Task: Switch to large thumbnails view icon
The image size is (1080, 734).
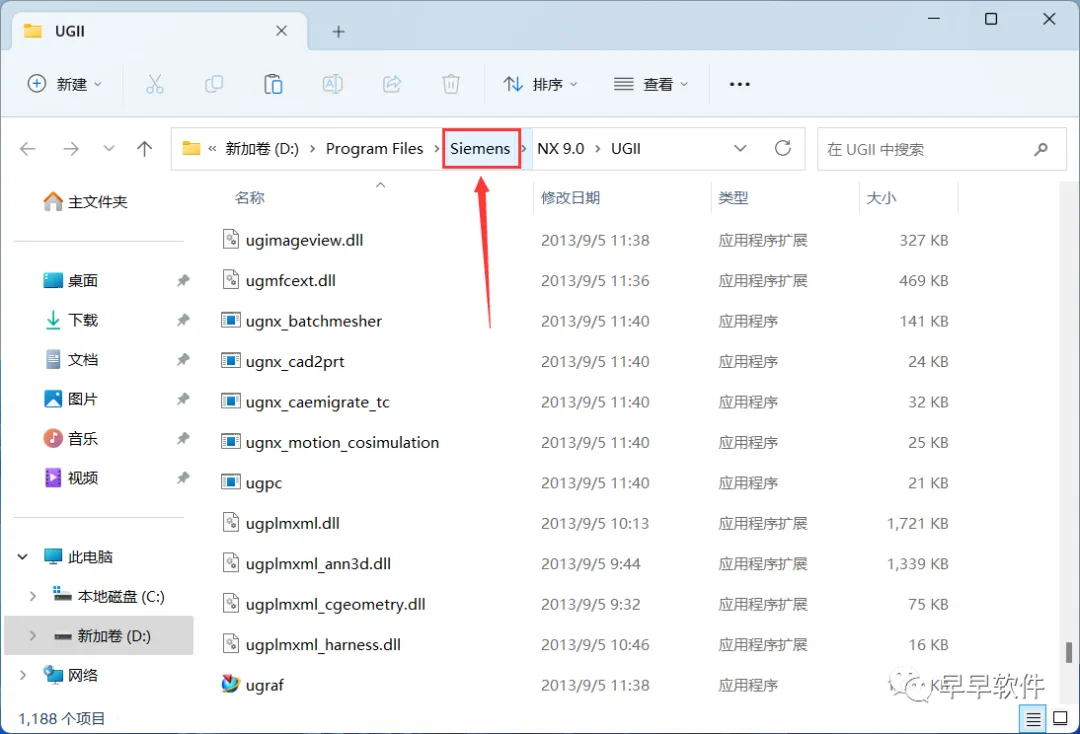Action: [1061, 719]
